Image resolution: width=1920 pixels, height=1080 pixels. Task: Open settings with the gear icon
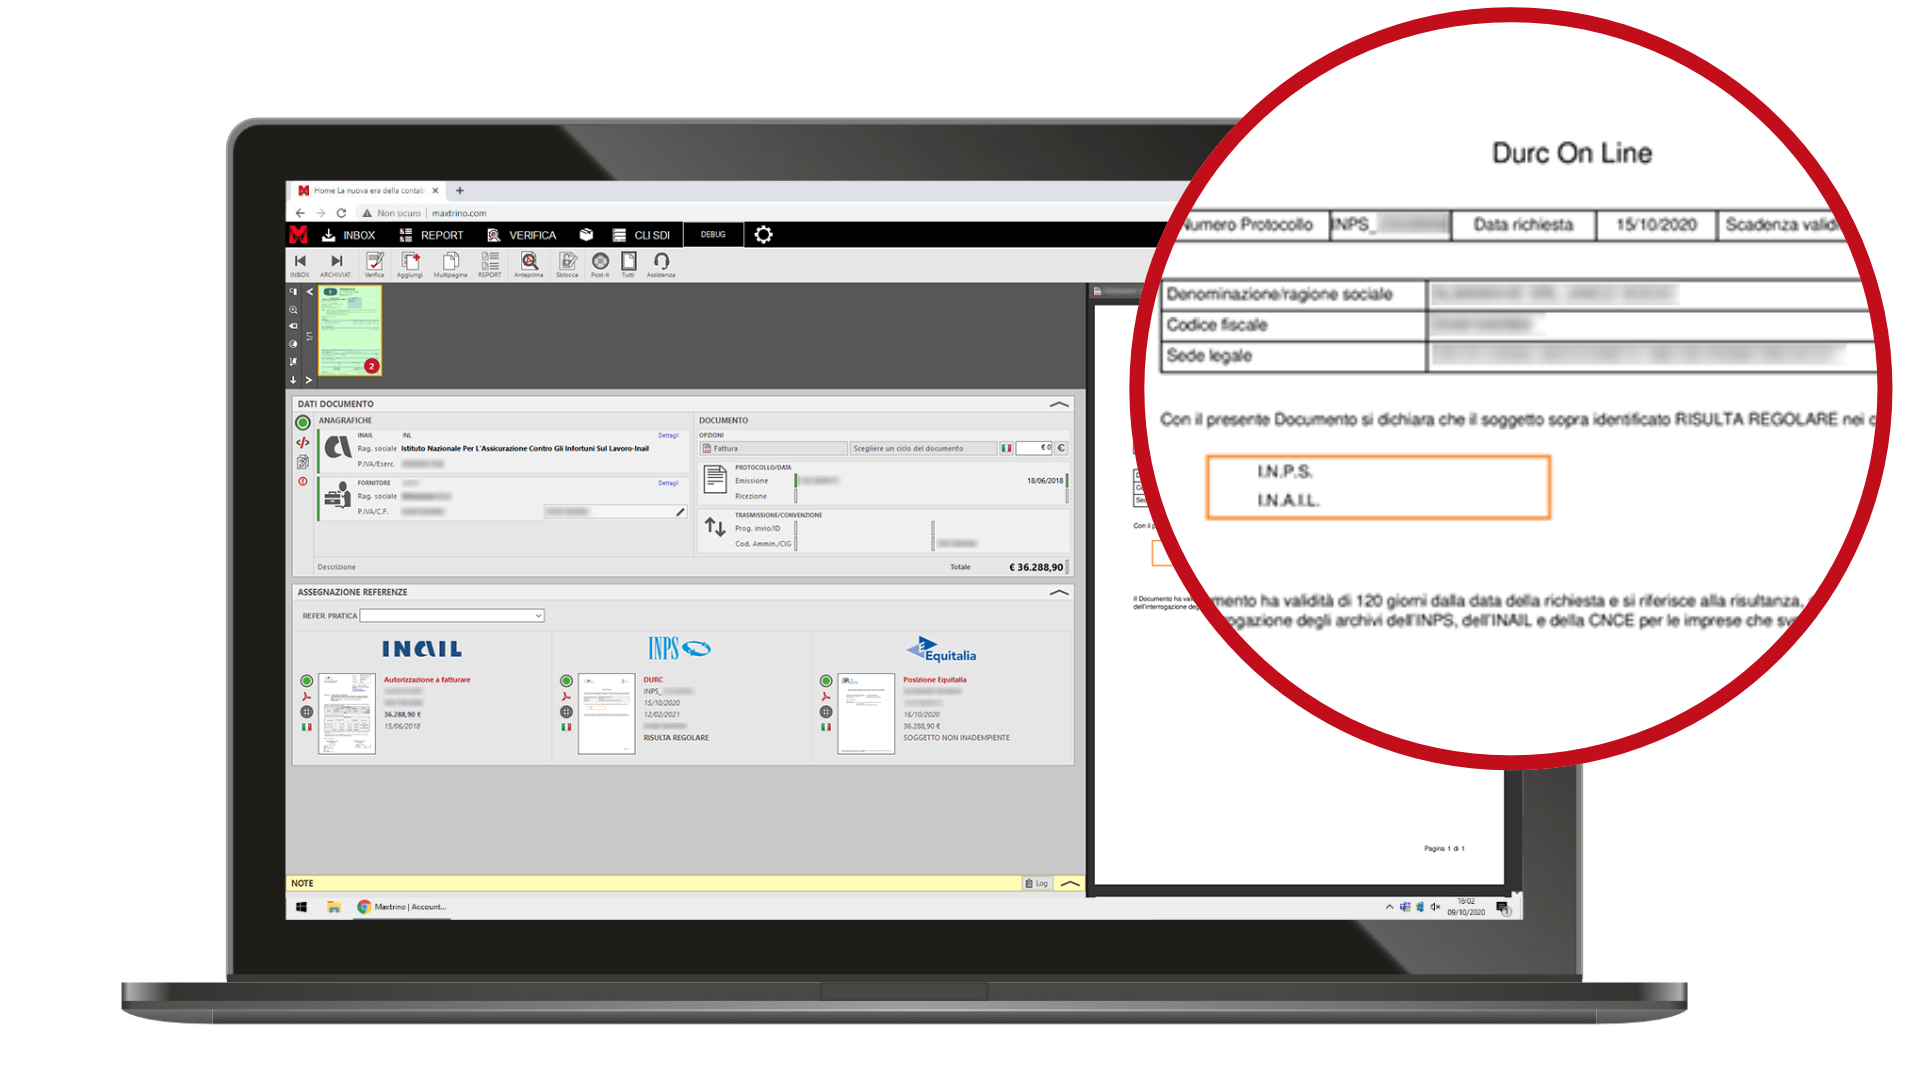point(763,235)
